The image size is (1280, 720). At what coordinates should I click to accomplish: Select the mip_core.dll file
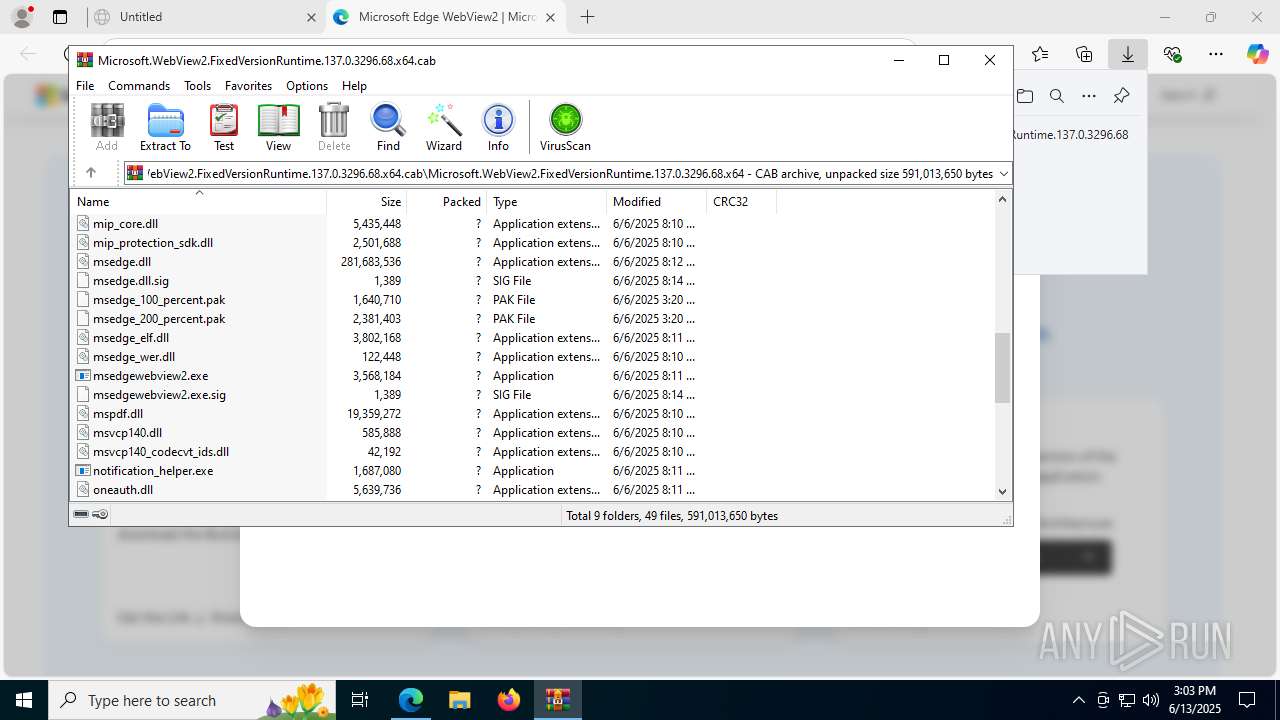coord(125,224)
